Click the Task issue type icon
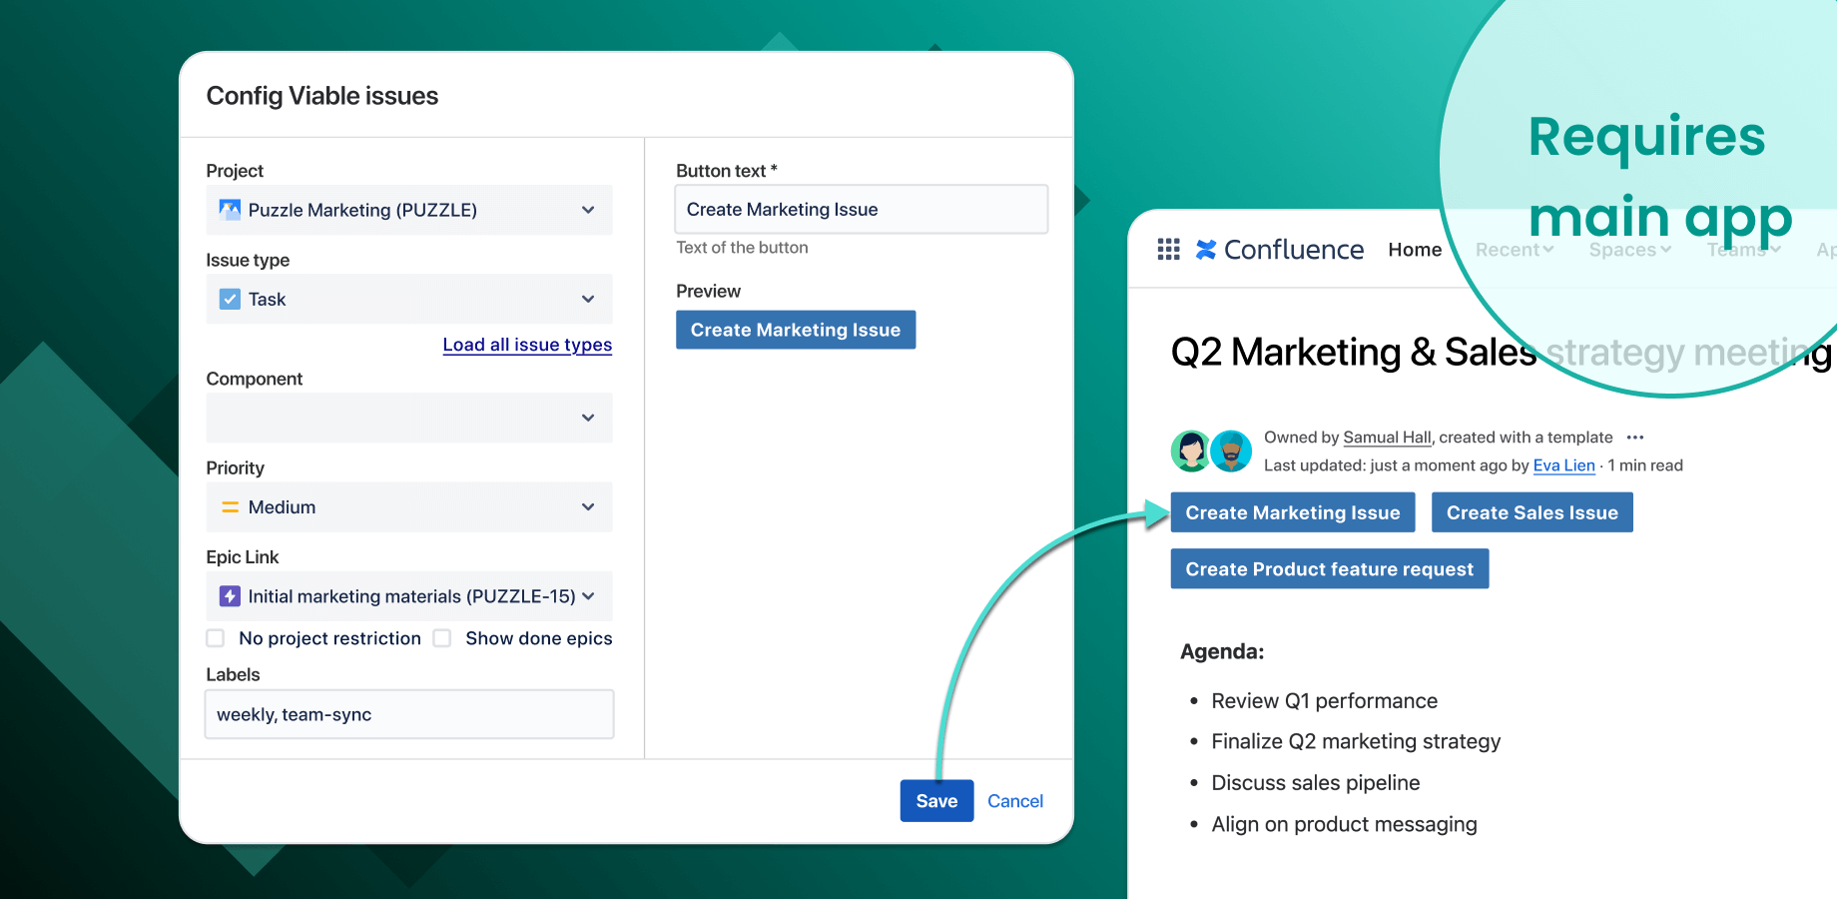1837x900 pixels. click(230, 299)
